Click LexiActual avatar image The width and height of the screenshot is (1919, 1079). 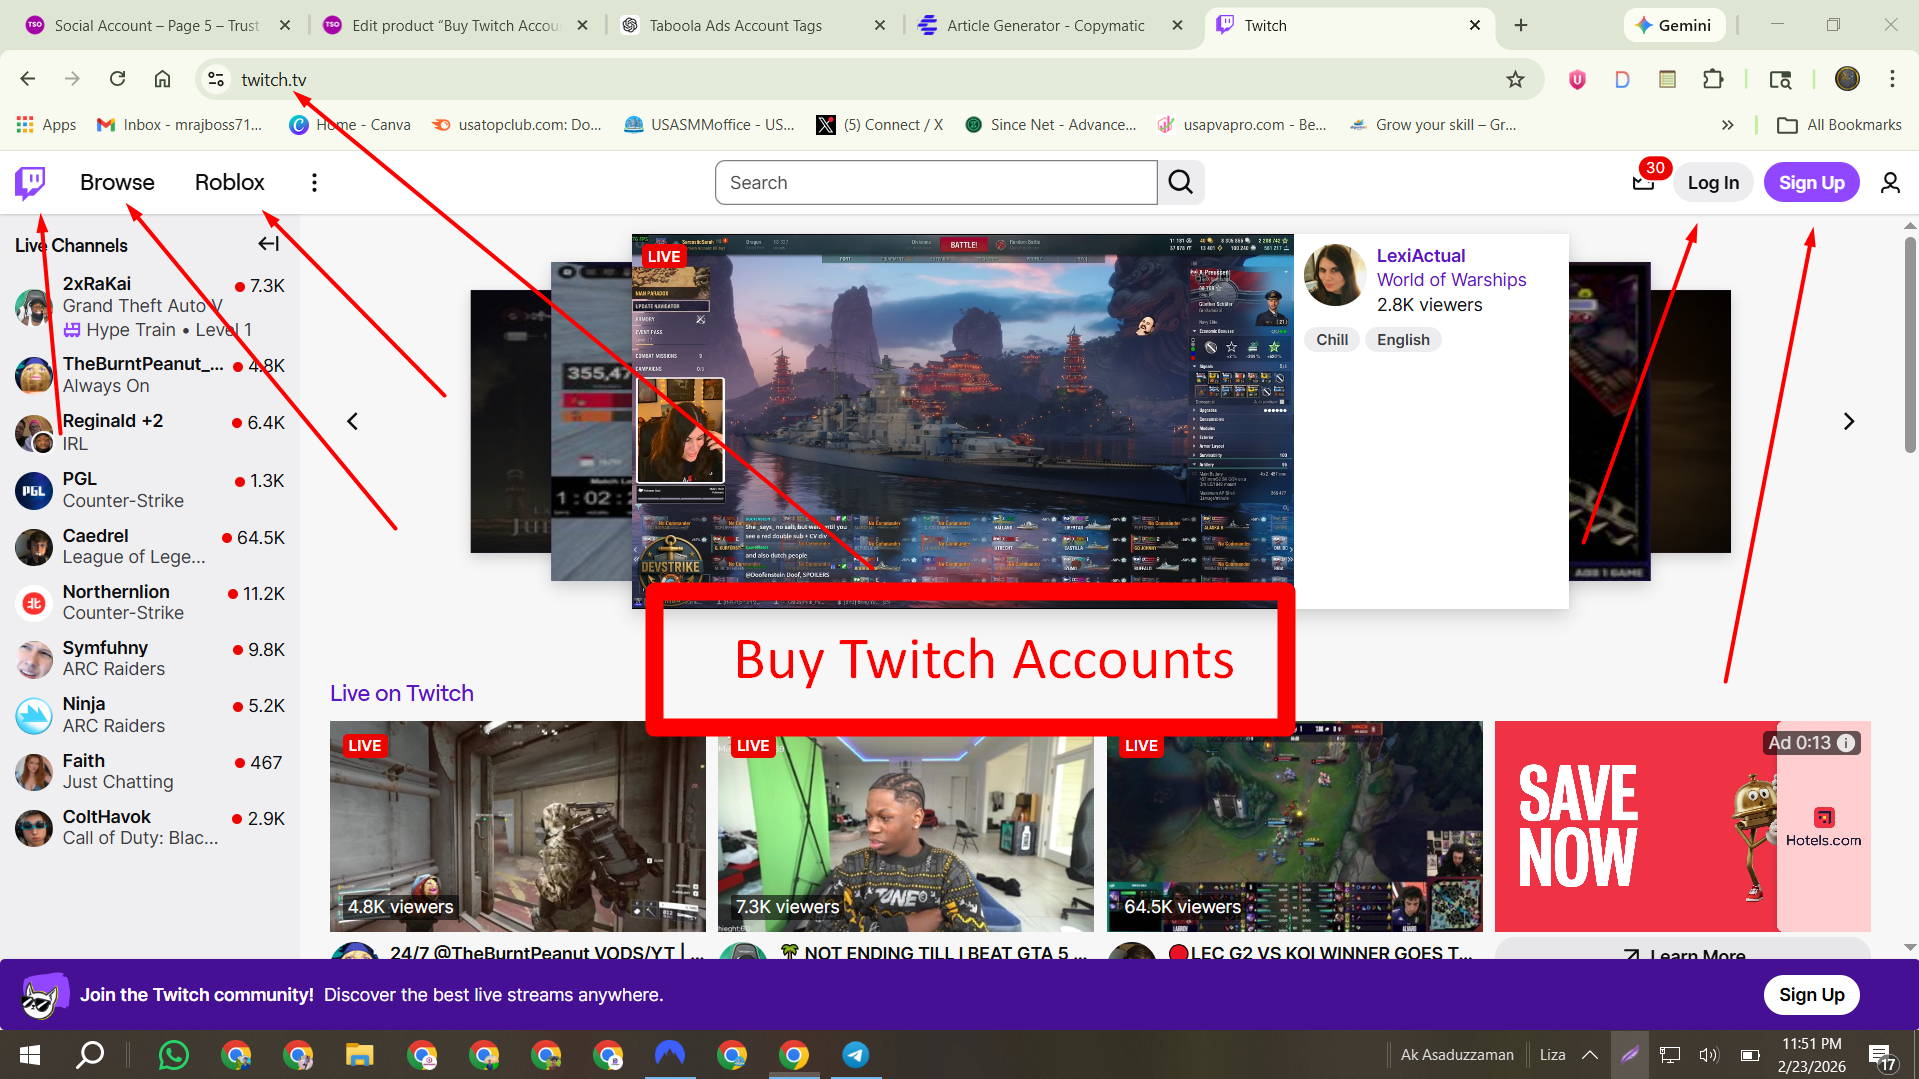[1335, 275]
